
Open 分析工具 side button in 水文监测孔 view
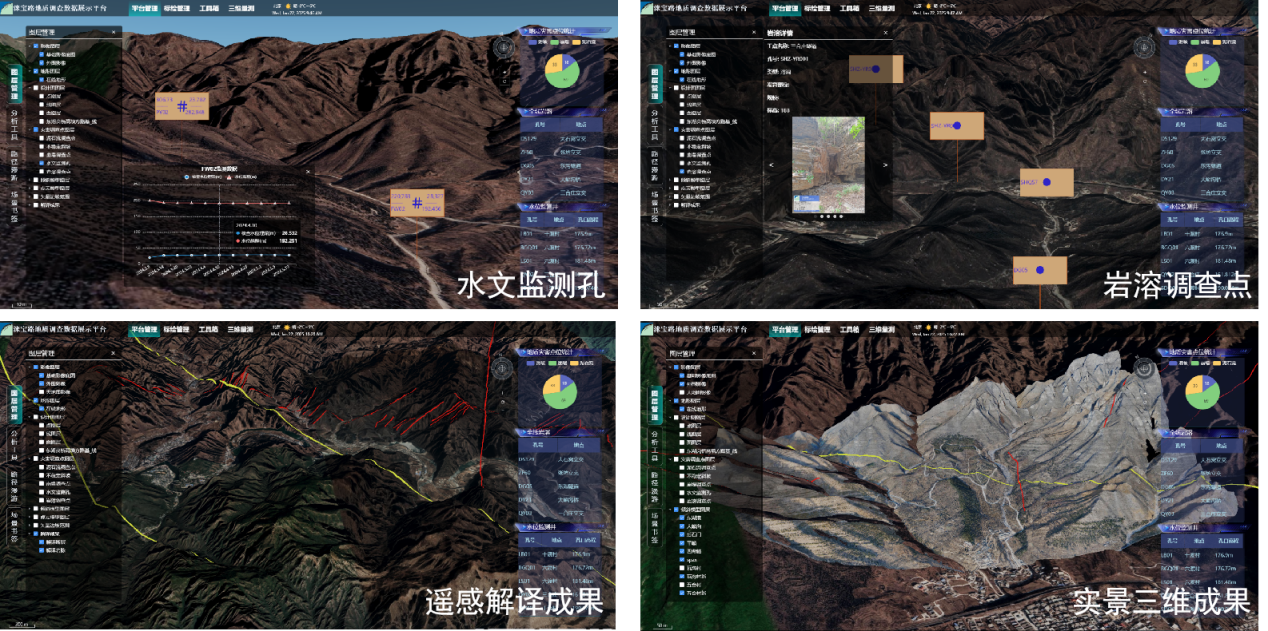[14, 128]
